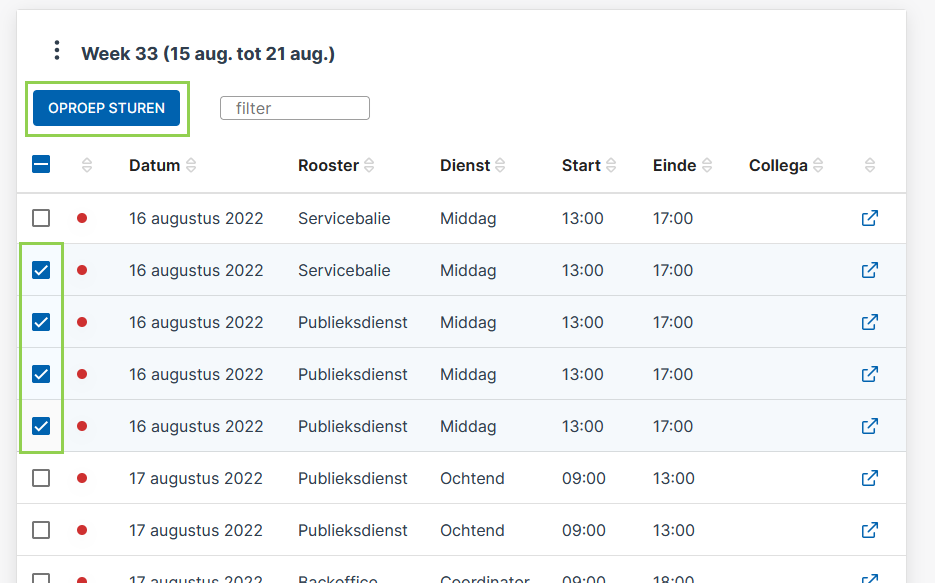Check the unchecked first Servicebalie row
Viewport: 935px width, 583px height.
[x=41, y=218]
